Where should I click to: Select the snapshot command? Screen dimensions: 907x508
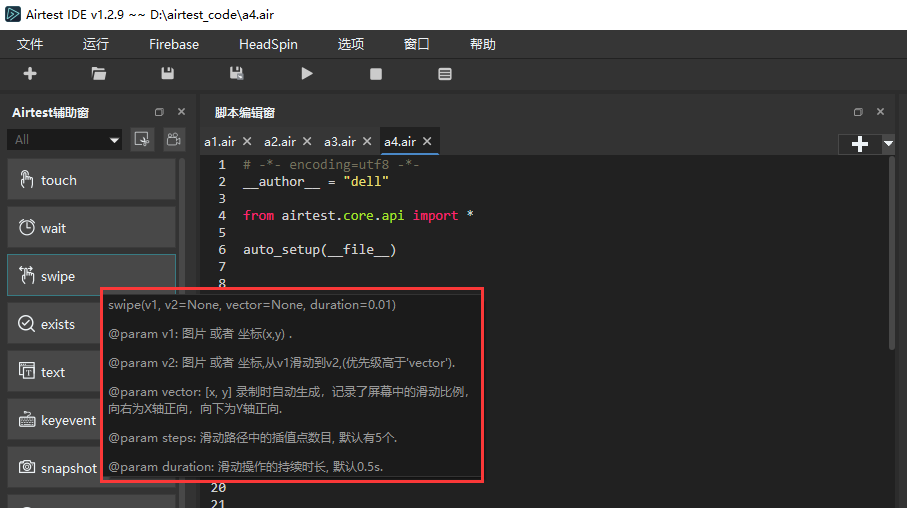point(54,467)
